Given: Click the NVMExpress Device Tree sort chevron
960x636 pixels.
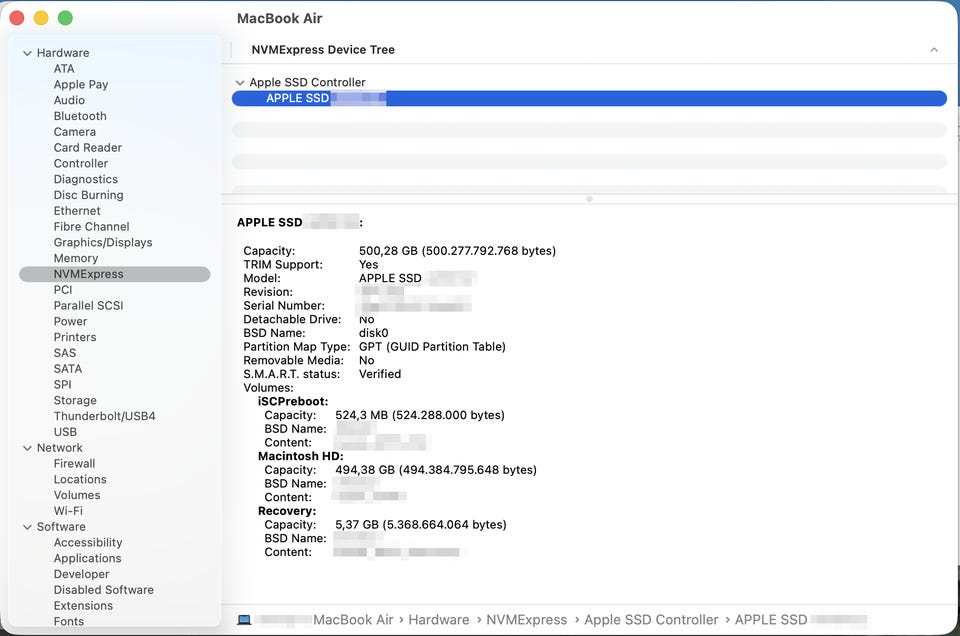Looking at the screenshot, I should click(934, 50).
